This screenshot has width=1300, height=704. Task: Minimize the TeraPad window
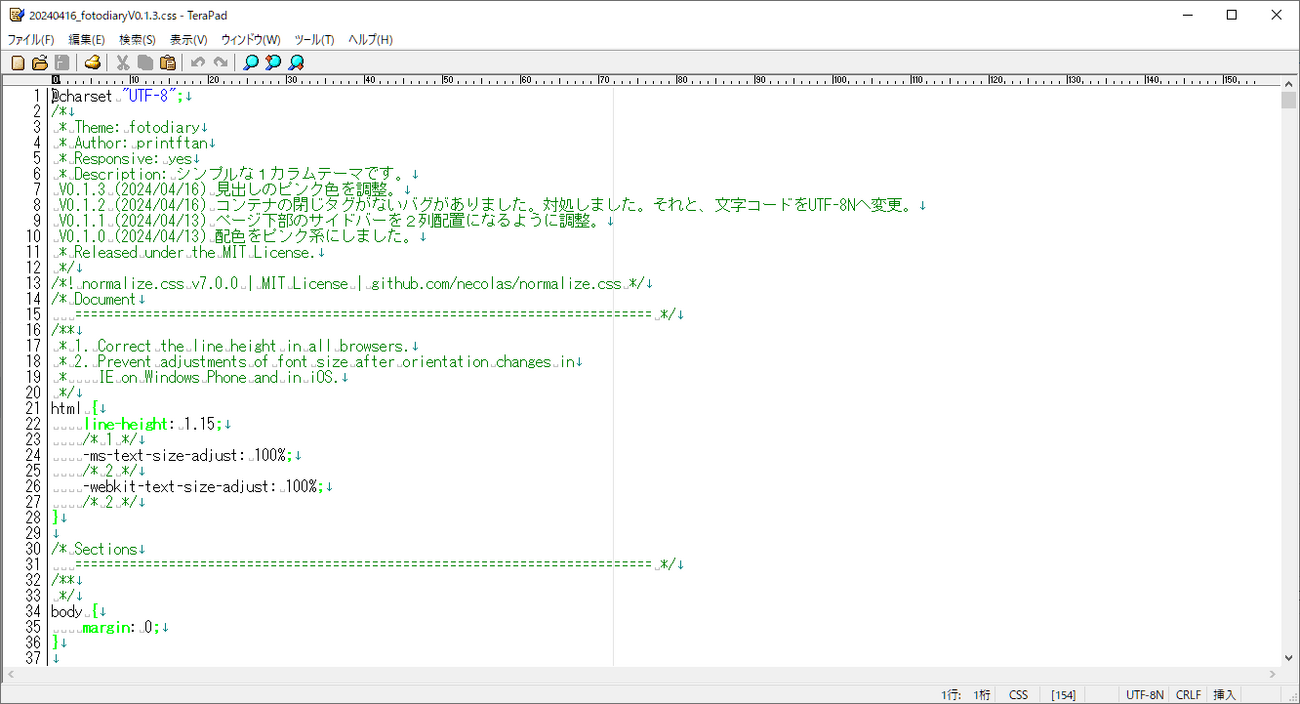coord(1186,15)
